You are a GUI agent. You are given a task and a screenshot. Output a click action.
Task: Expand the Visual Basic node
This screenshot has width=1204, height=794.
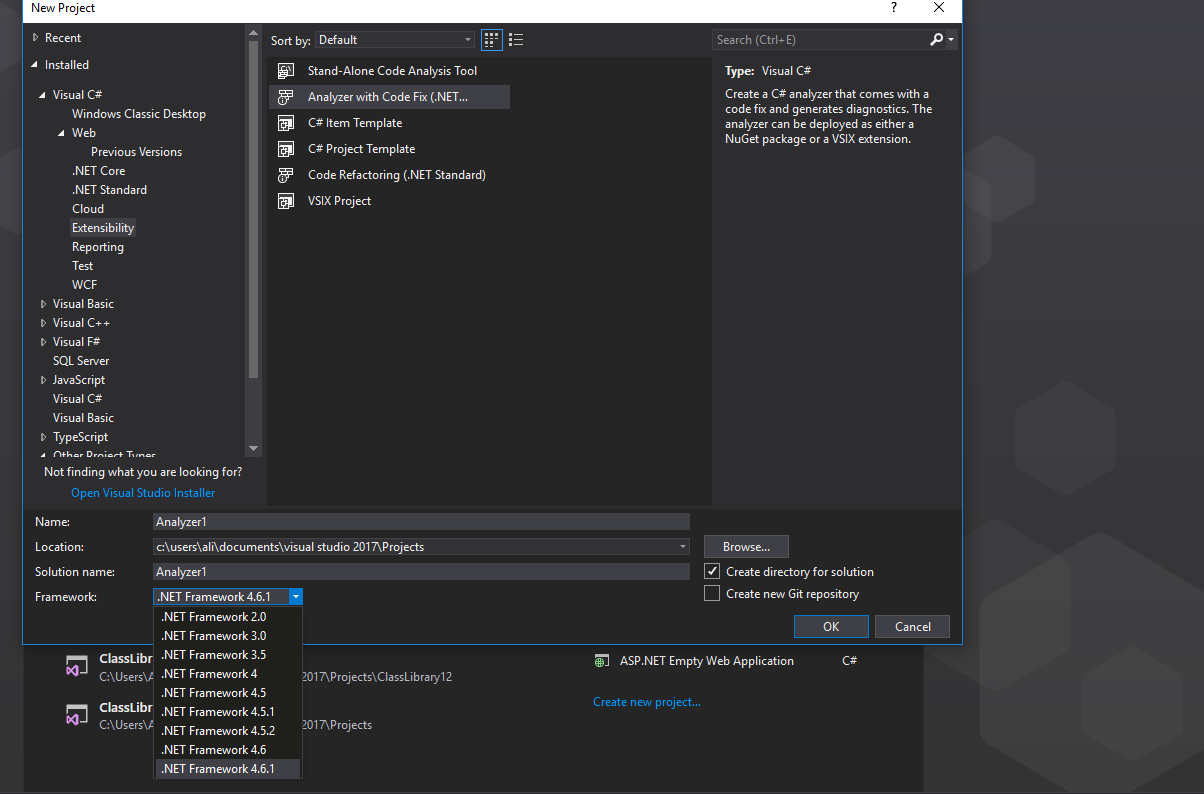[x=42, y=303]
